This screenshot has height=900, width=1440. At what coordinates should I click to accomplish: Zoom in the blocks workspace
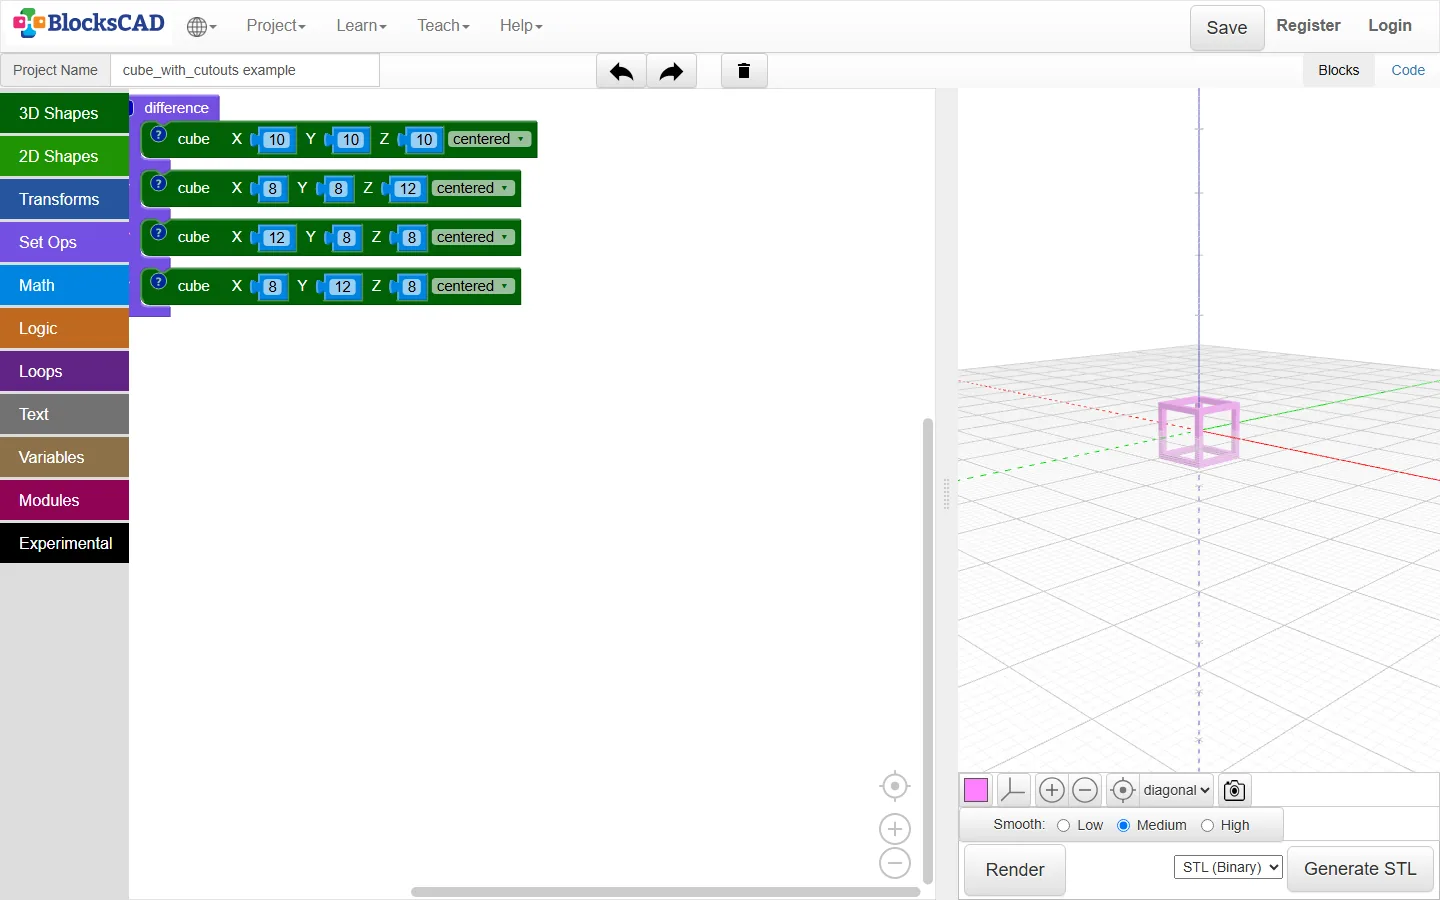pos(895,829)
